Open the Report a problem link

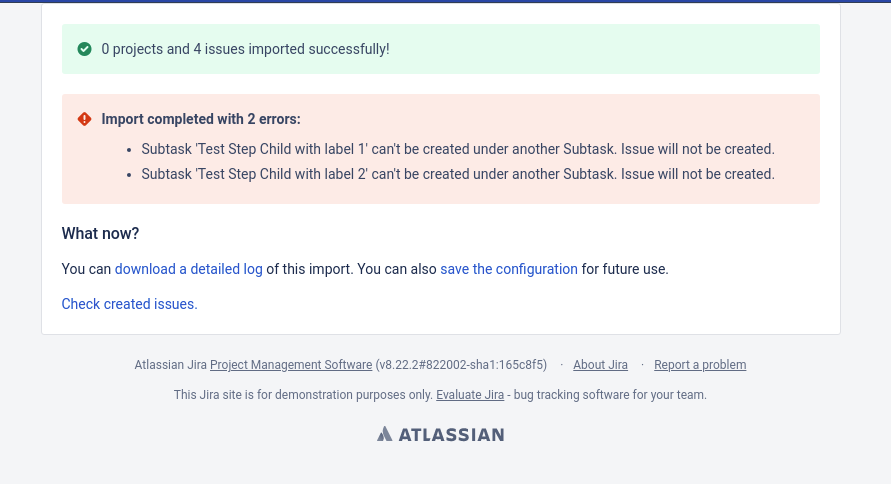700,365
